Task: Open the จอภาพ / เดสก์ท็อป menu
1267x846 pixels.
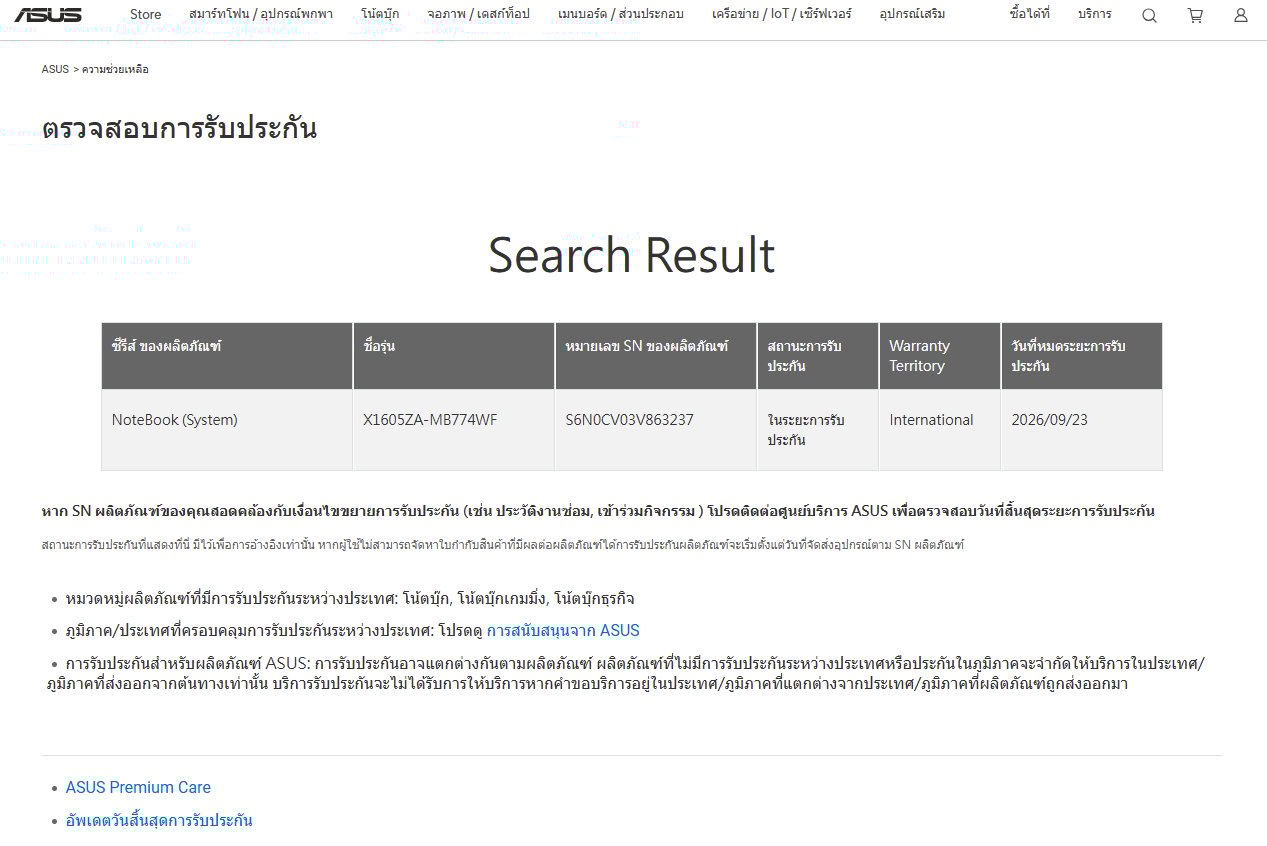Action: [478, 14]
